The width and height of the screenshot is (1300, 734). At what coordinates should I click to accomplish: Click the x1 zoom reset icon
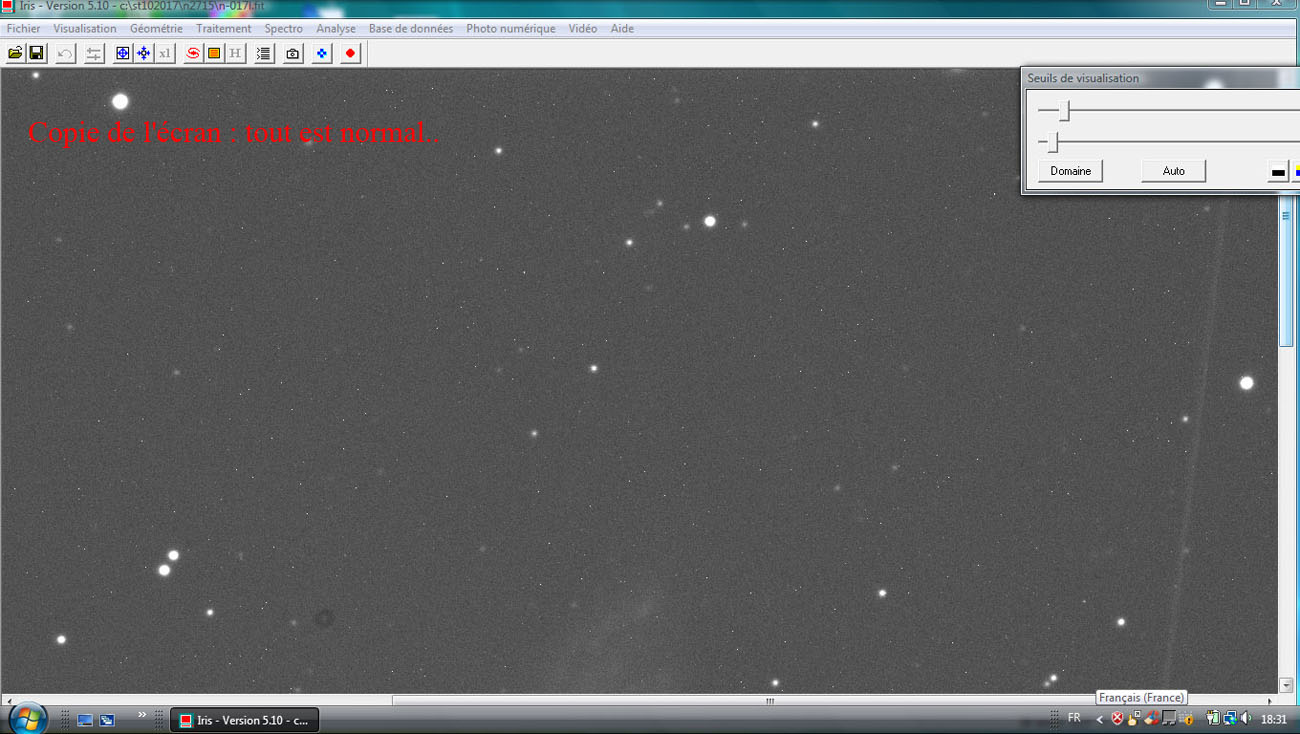165,53
